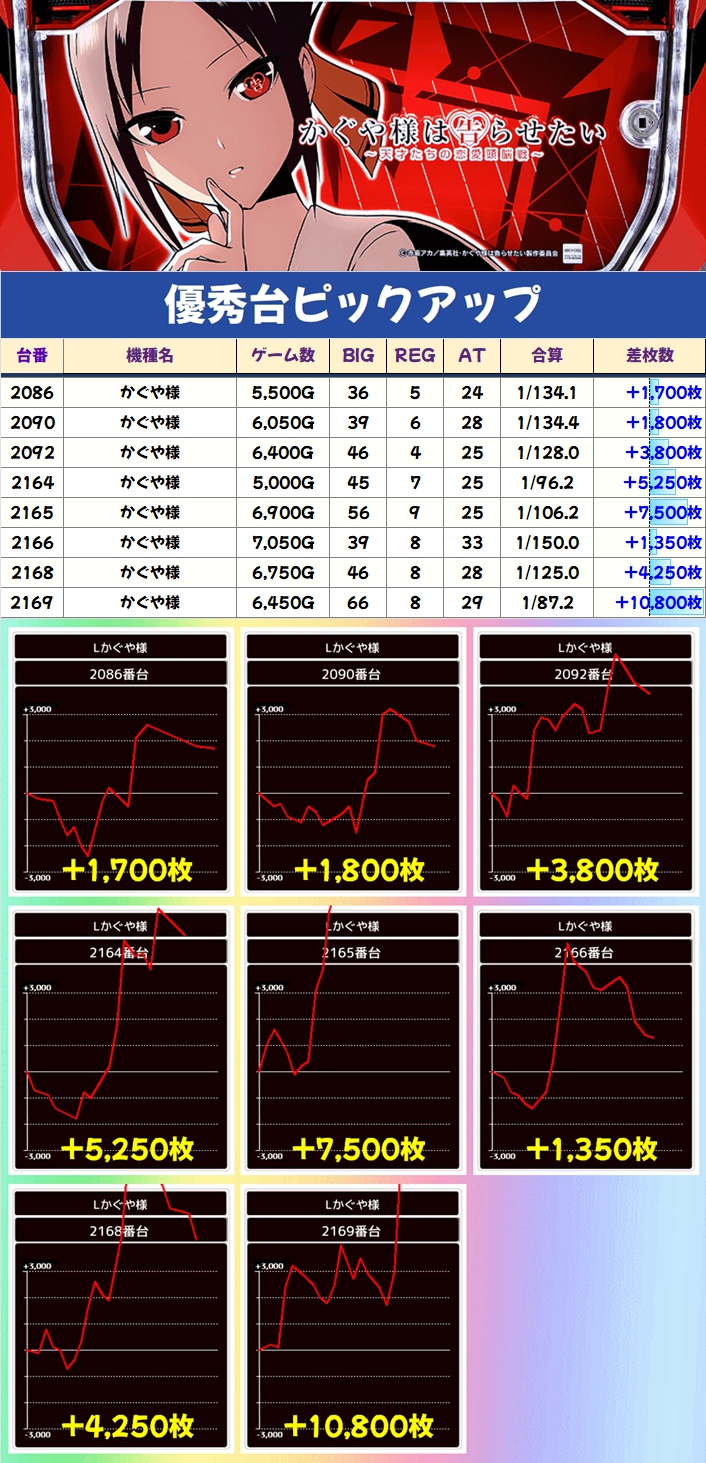
Task: Select the 2165番台 graph with +7,500枚
Action: pyautogui.click(x=352, y=1041)
